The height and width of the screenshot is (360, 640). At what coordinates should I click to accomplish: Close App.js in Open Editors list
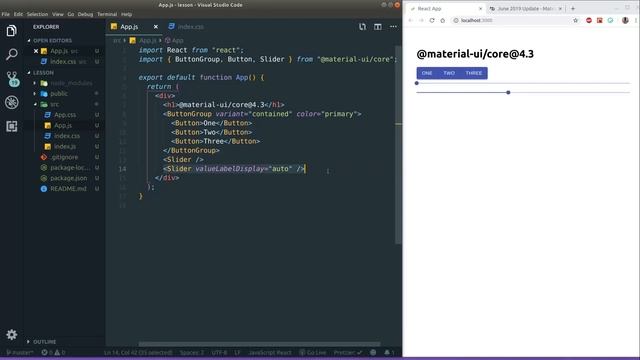click(36, 51)
